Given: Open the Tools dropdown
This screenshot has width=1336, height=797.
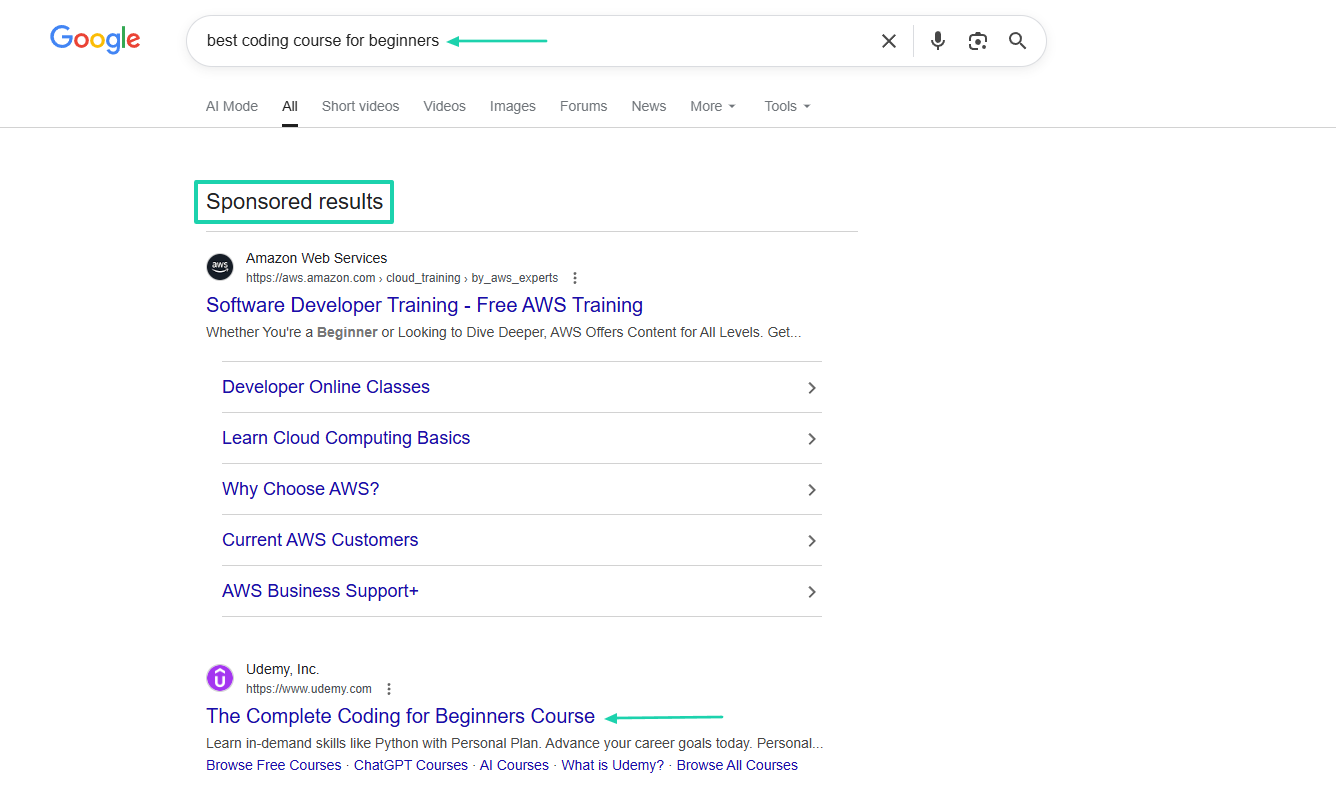Looking at the screenshot, I should [788, 106].
